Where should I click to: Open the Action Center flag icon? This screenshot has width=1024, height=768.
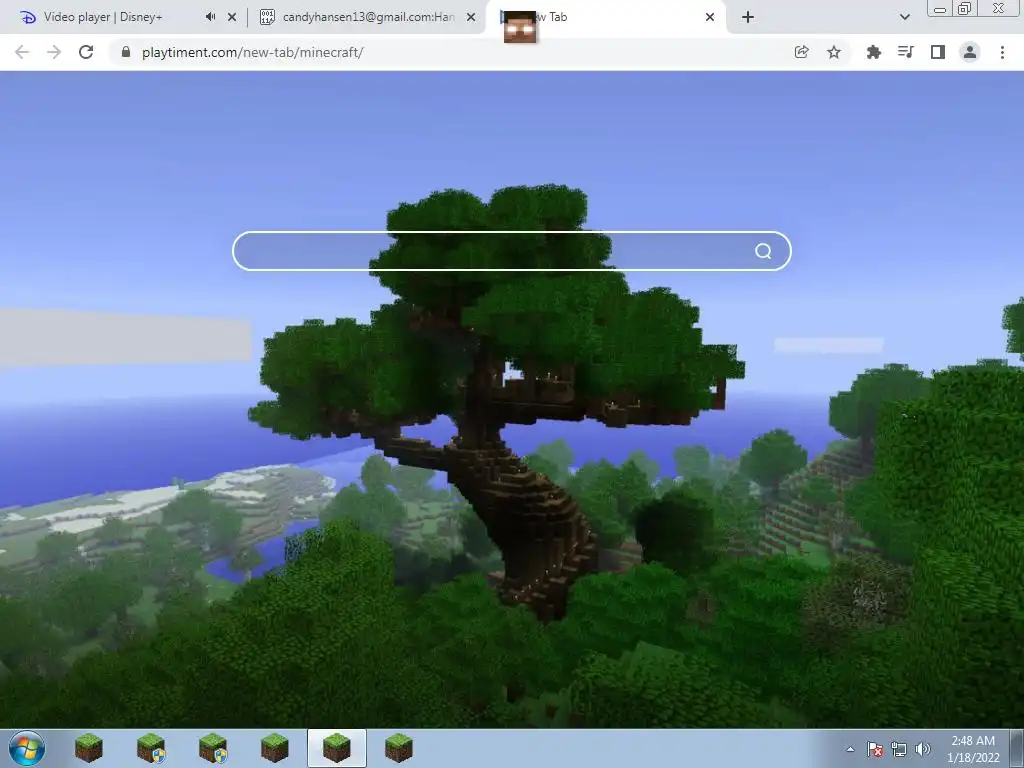(875, 749)
